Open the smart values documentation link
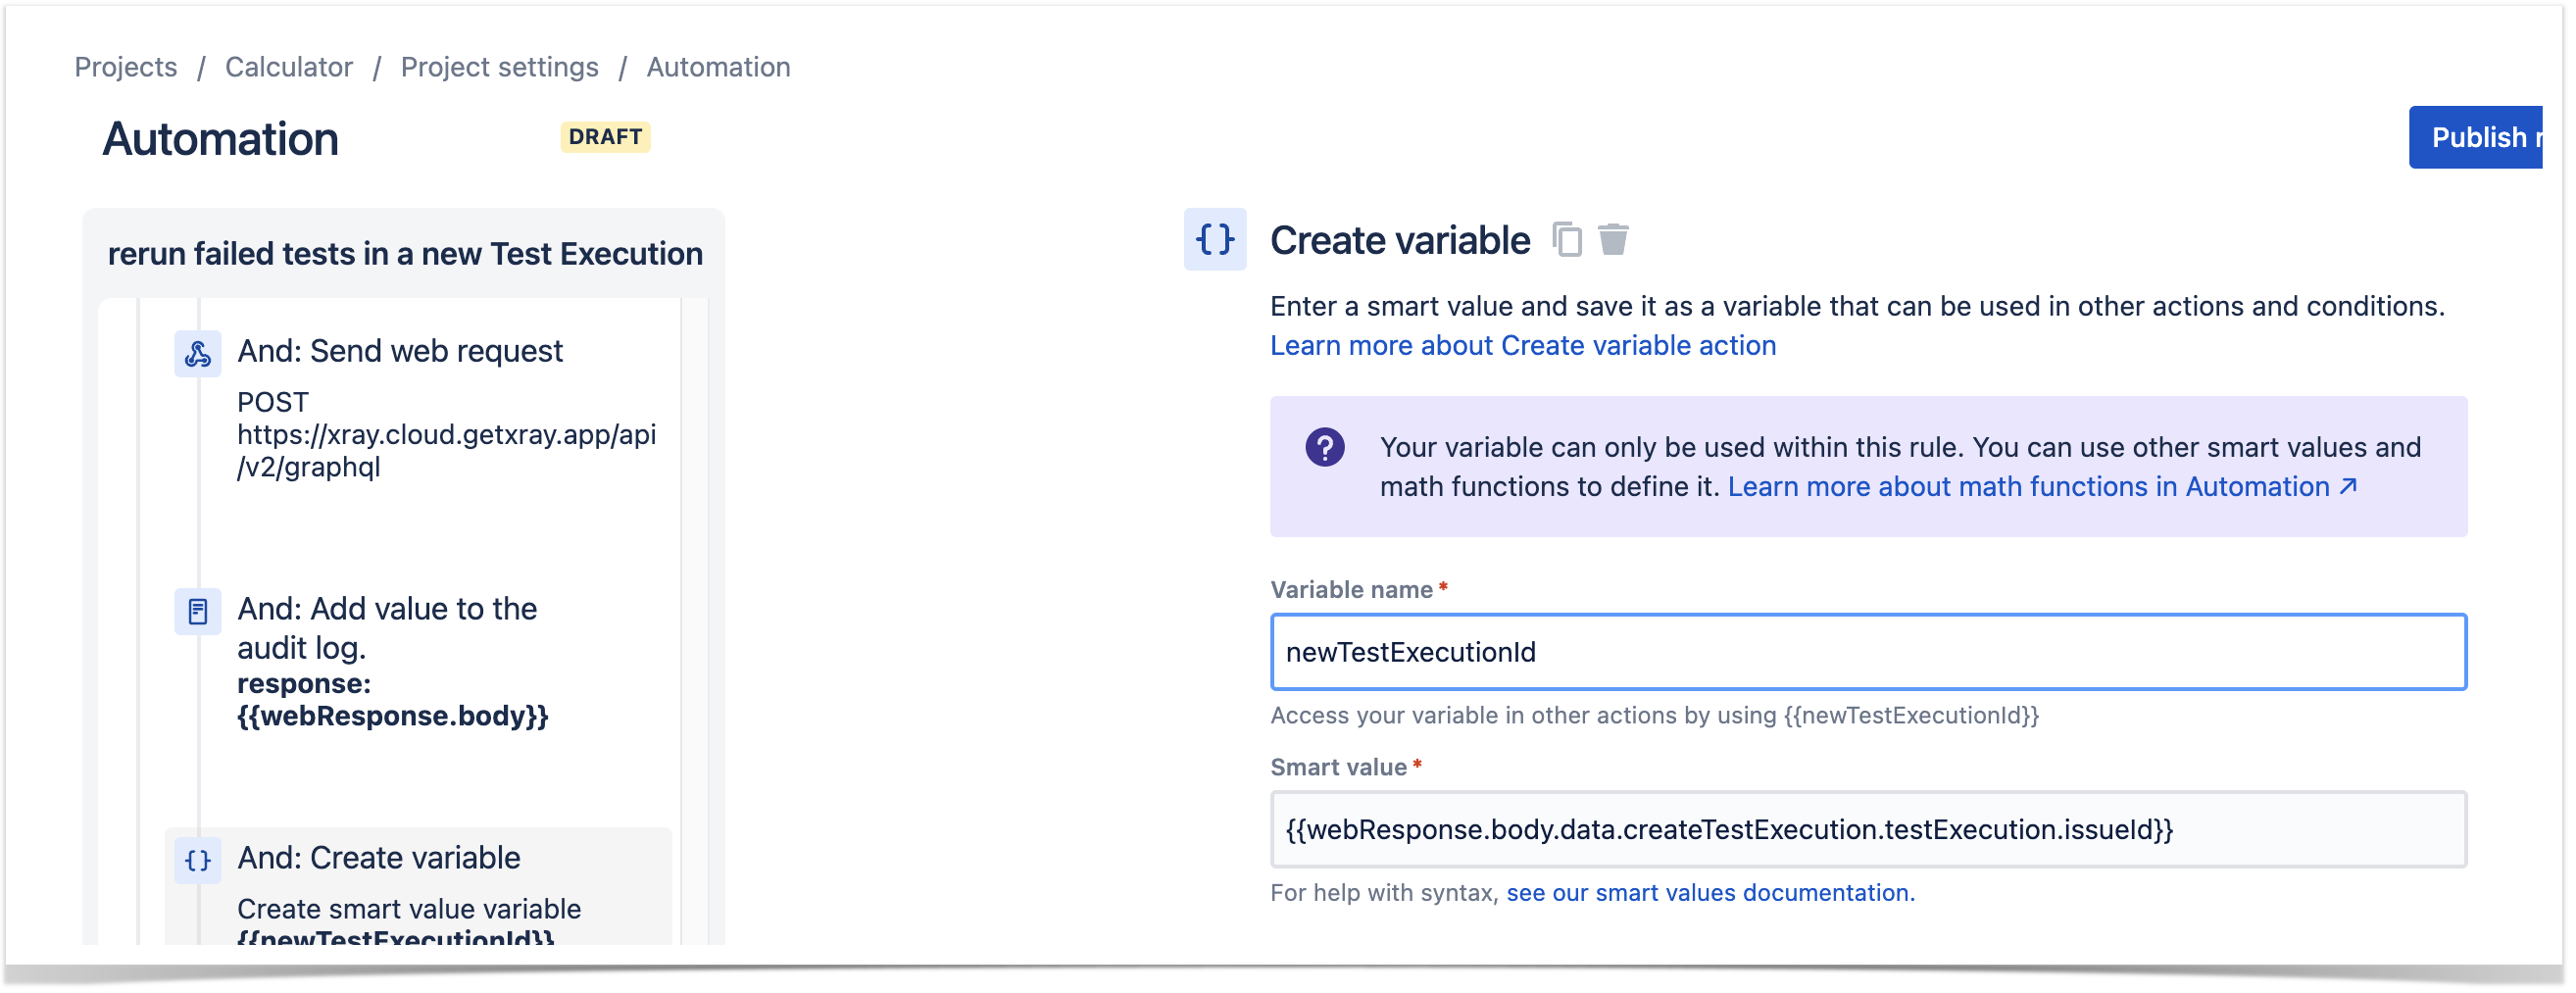 (x=1712, y=894)
